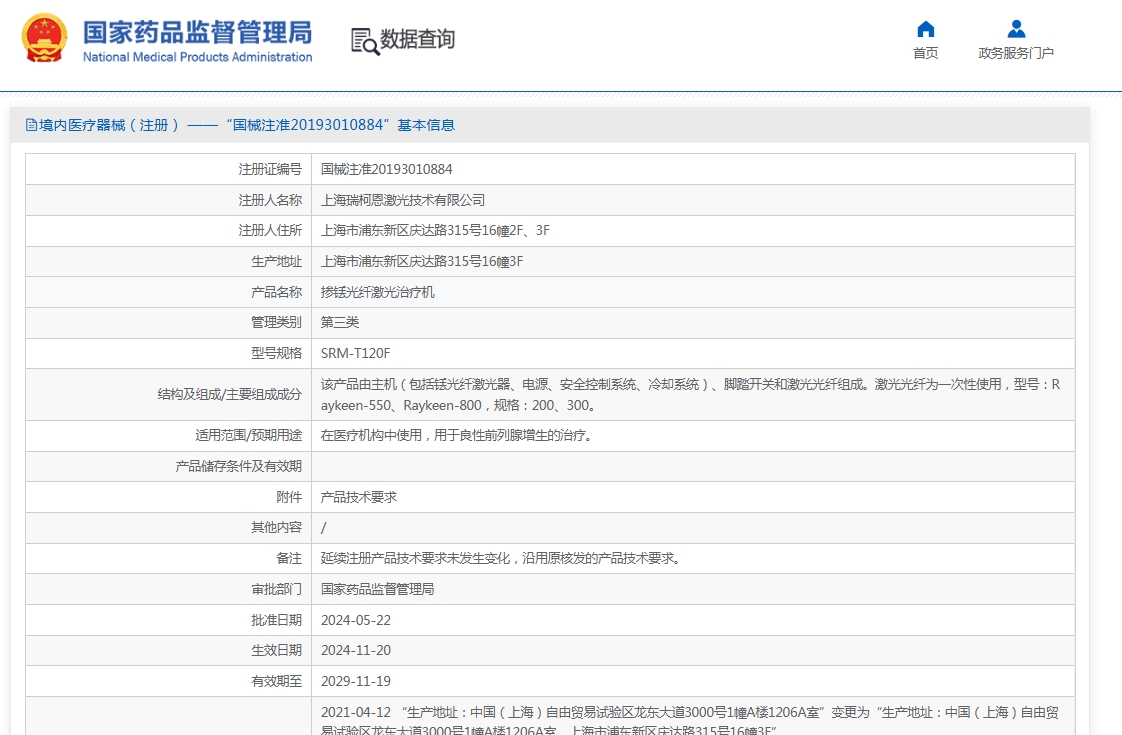
Task: Click the home (首页) house icon
Action: [x=925, y=29]
